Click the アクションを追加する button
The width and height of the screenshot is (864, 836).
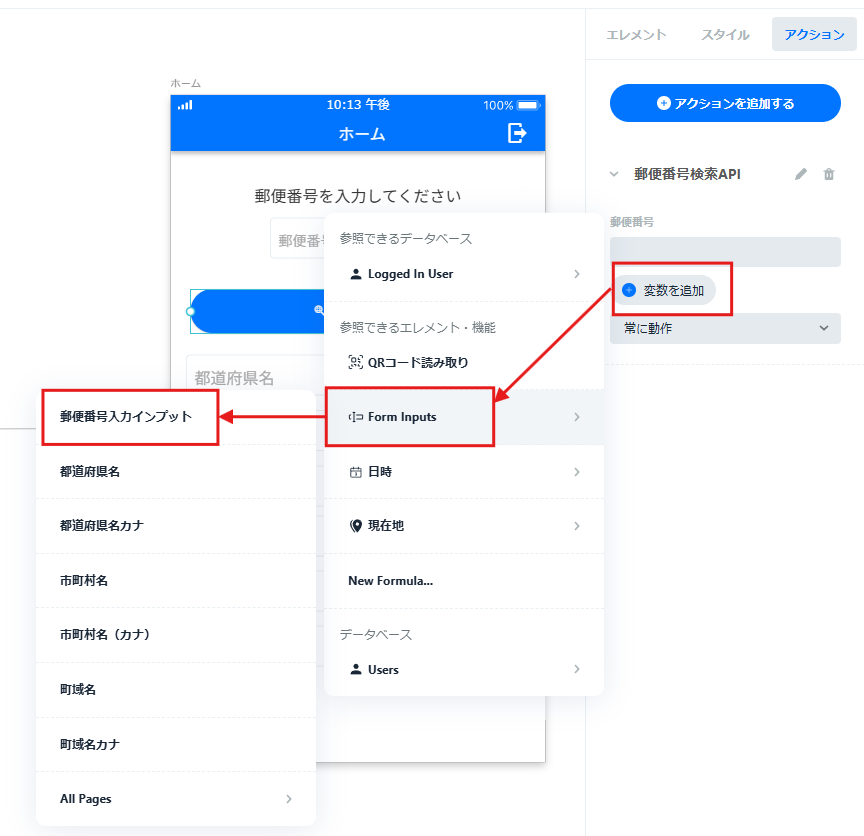[725, 103]
